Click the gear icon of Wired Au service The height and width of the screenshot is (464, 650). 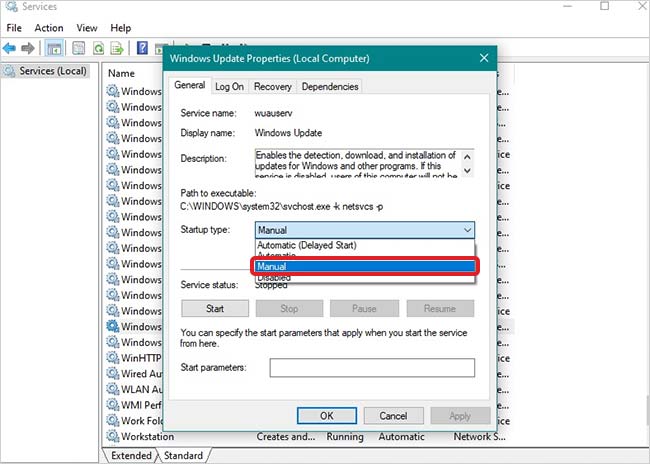[x=113, y=373]
